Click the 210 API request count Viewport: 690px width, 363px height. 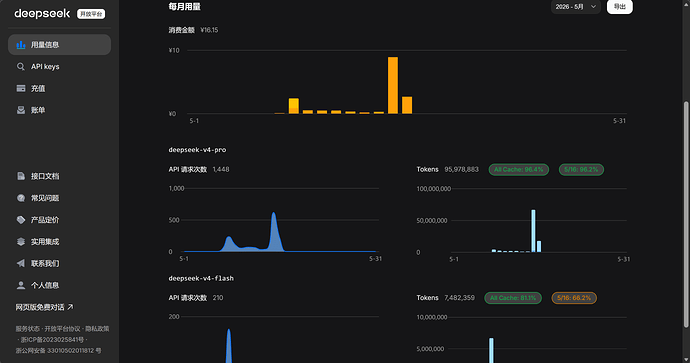pos(218,298)
